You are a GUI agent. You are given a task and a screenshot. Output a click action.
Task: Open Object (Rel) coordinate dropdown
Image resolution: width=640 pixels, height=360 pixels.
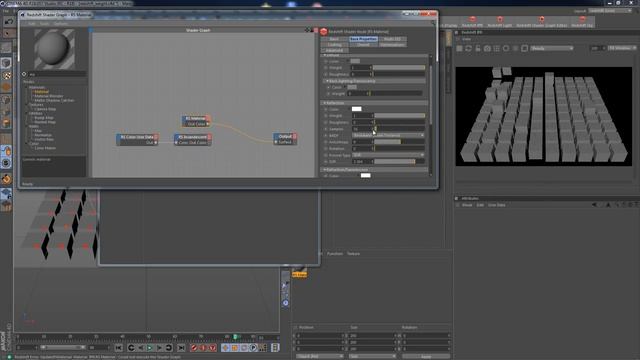pyautogui.click(x=320, y=356)
